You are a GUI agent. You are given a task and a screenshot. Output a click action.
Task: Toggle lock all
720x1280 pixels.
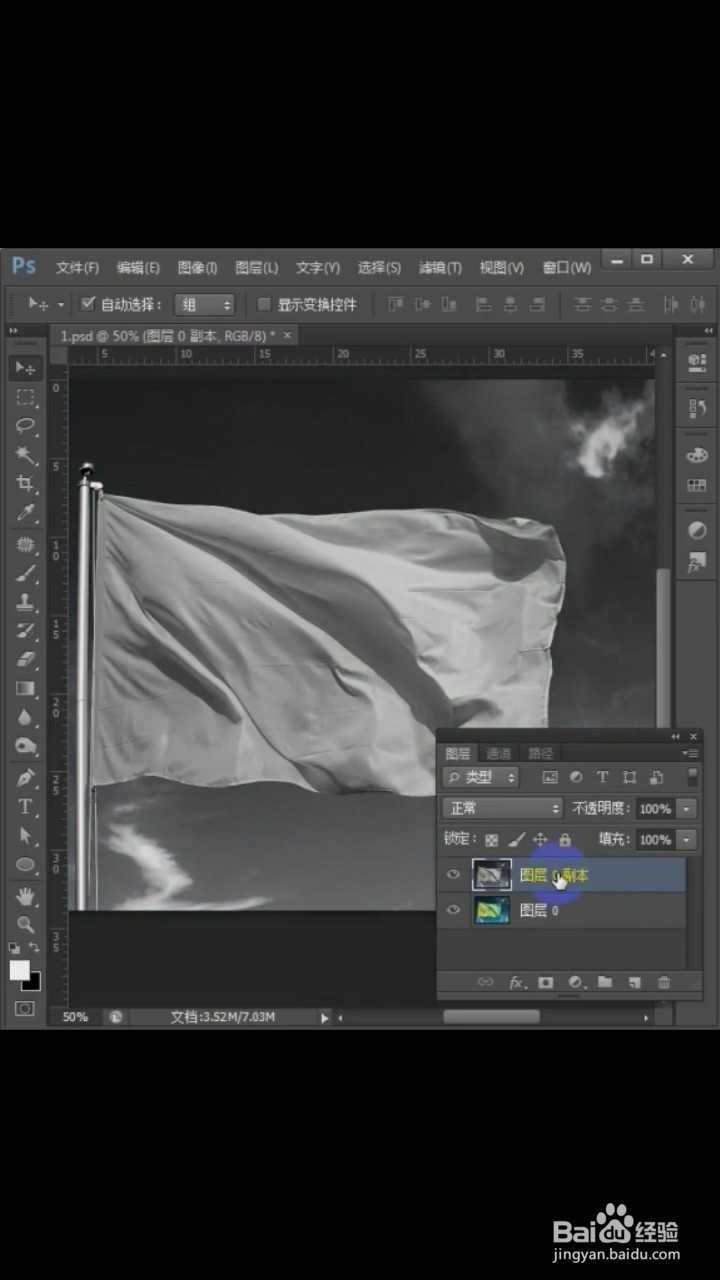click(565, 840)
